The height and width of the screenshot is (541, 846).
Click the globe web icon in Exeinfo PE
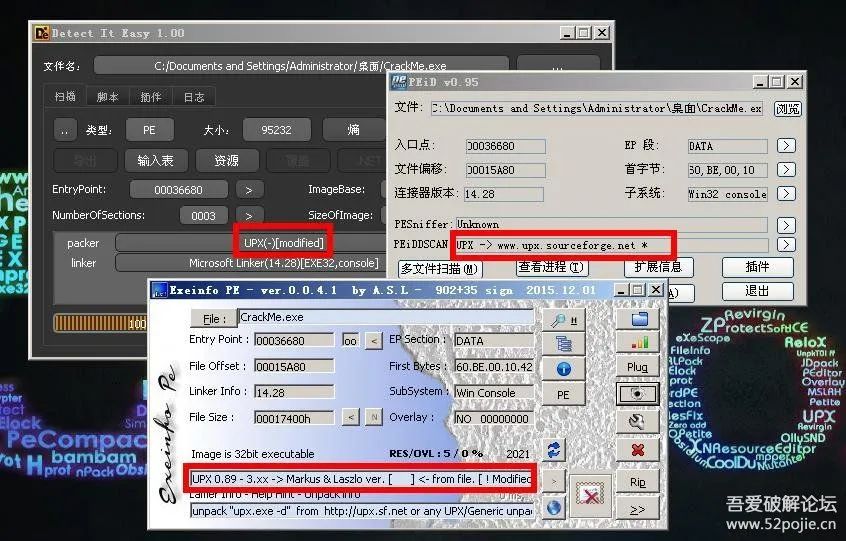[554, 507]
